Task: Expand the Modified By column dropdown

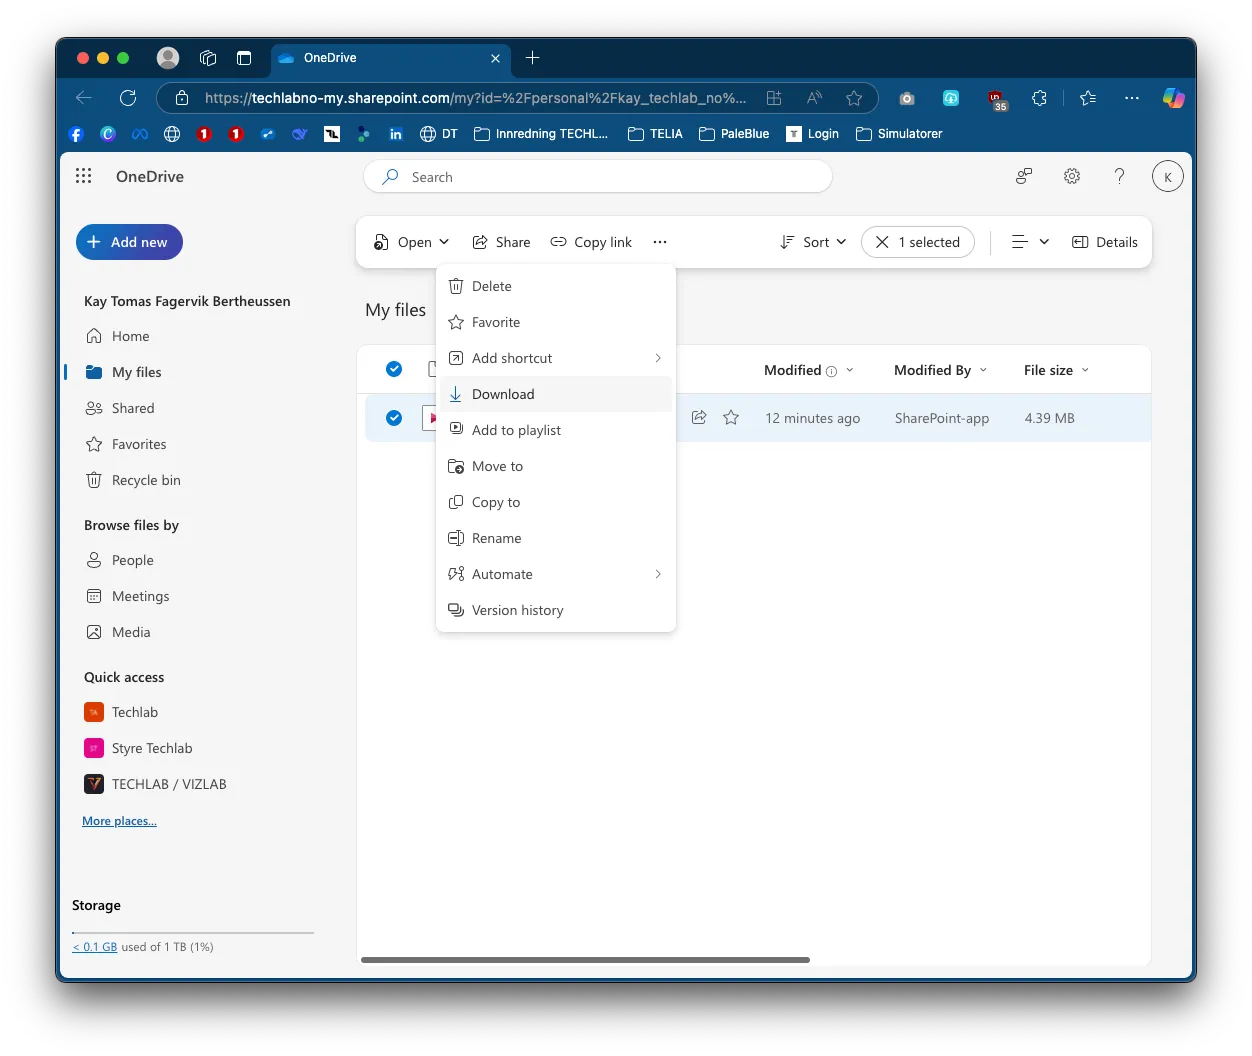Action: (983, 370)
